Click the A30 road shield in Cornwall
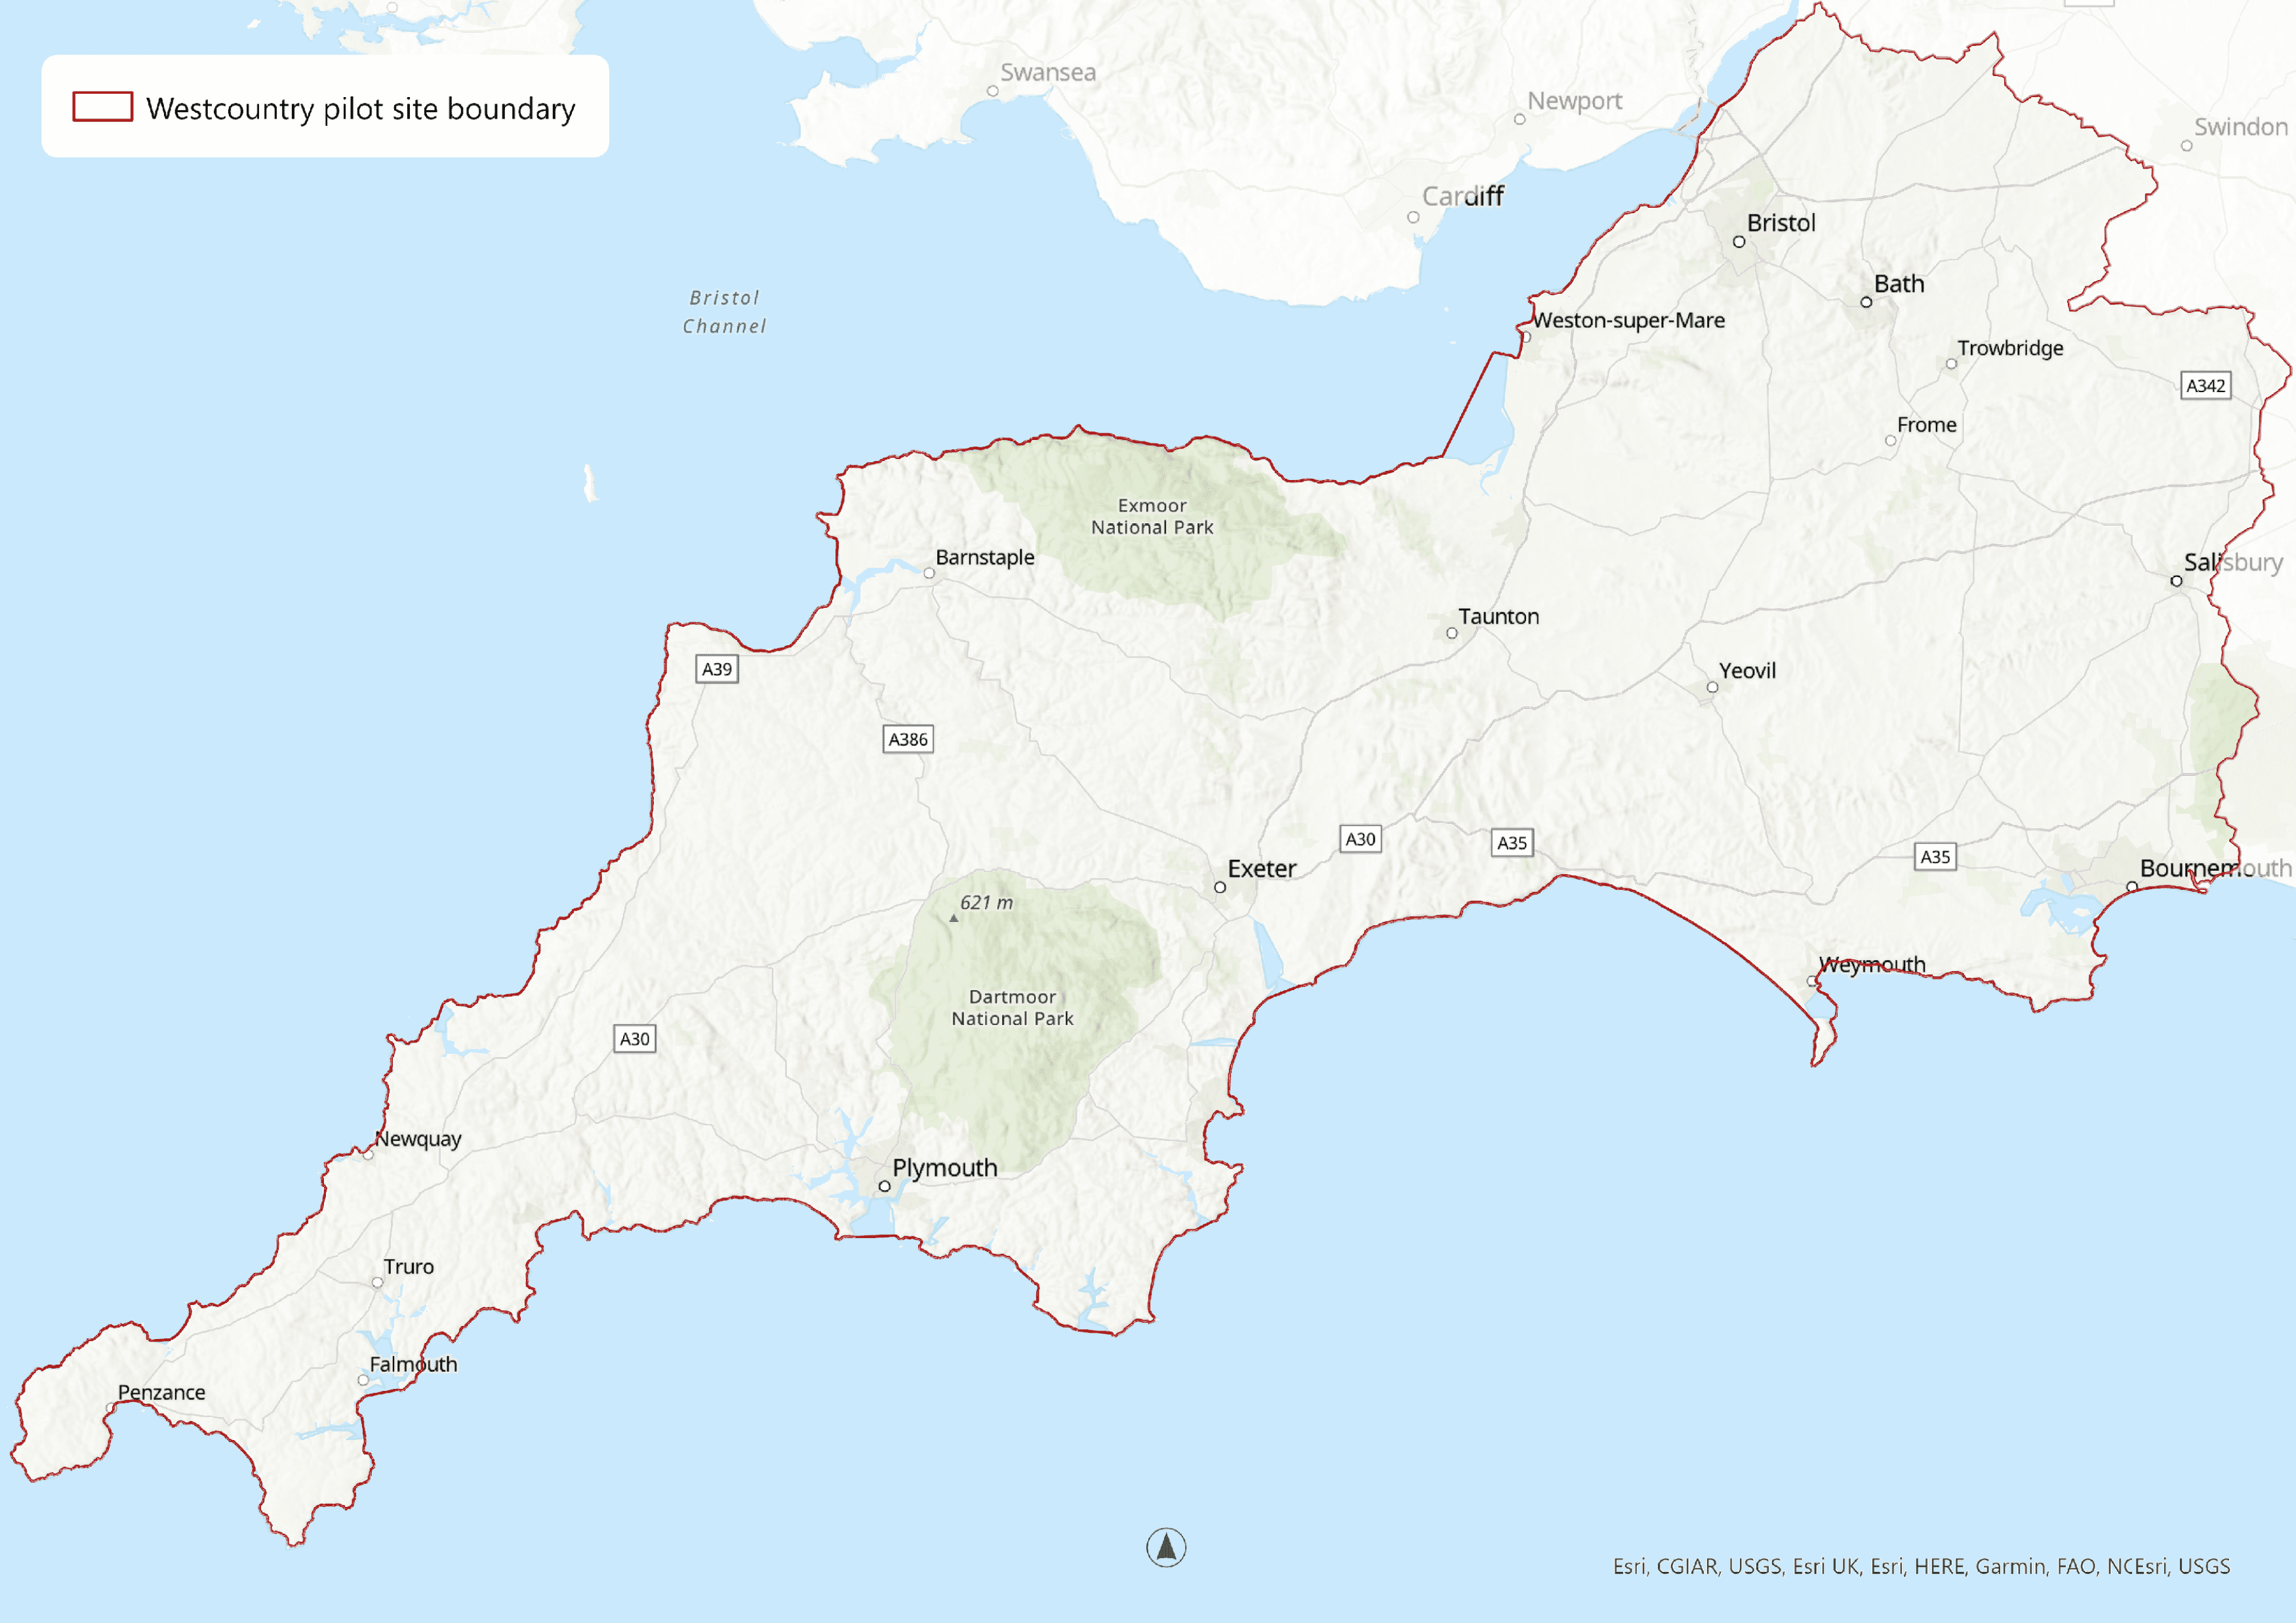The width and height of the screenshot is (2296, 1623). pyautogui.click(x=634, y=1038)
